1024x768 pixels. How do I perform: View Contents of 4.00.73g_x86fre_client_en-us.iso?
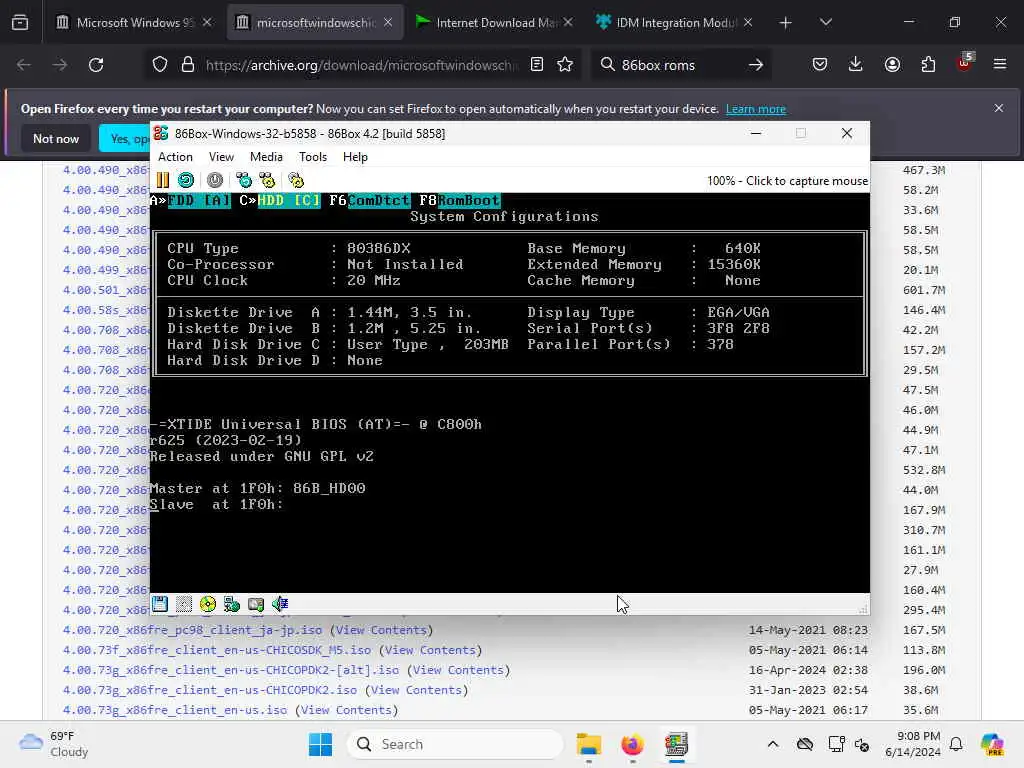(346, 710)
